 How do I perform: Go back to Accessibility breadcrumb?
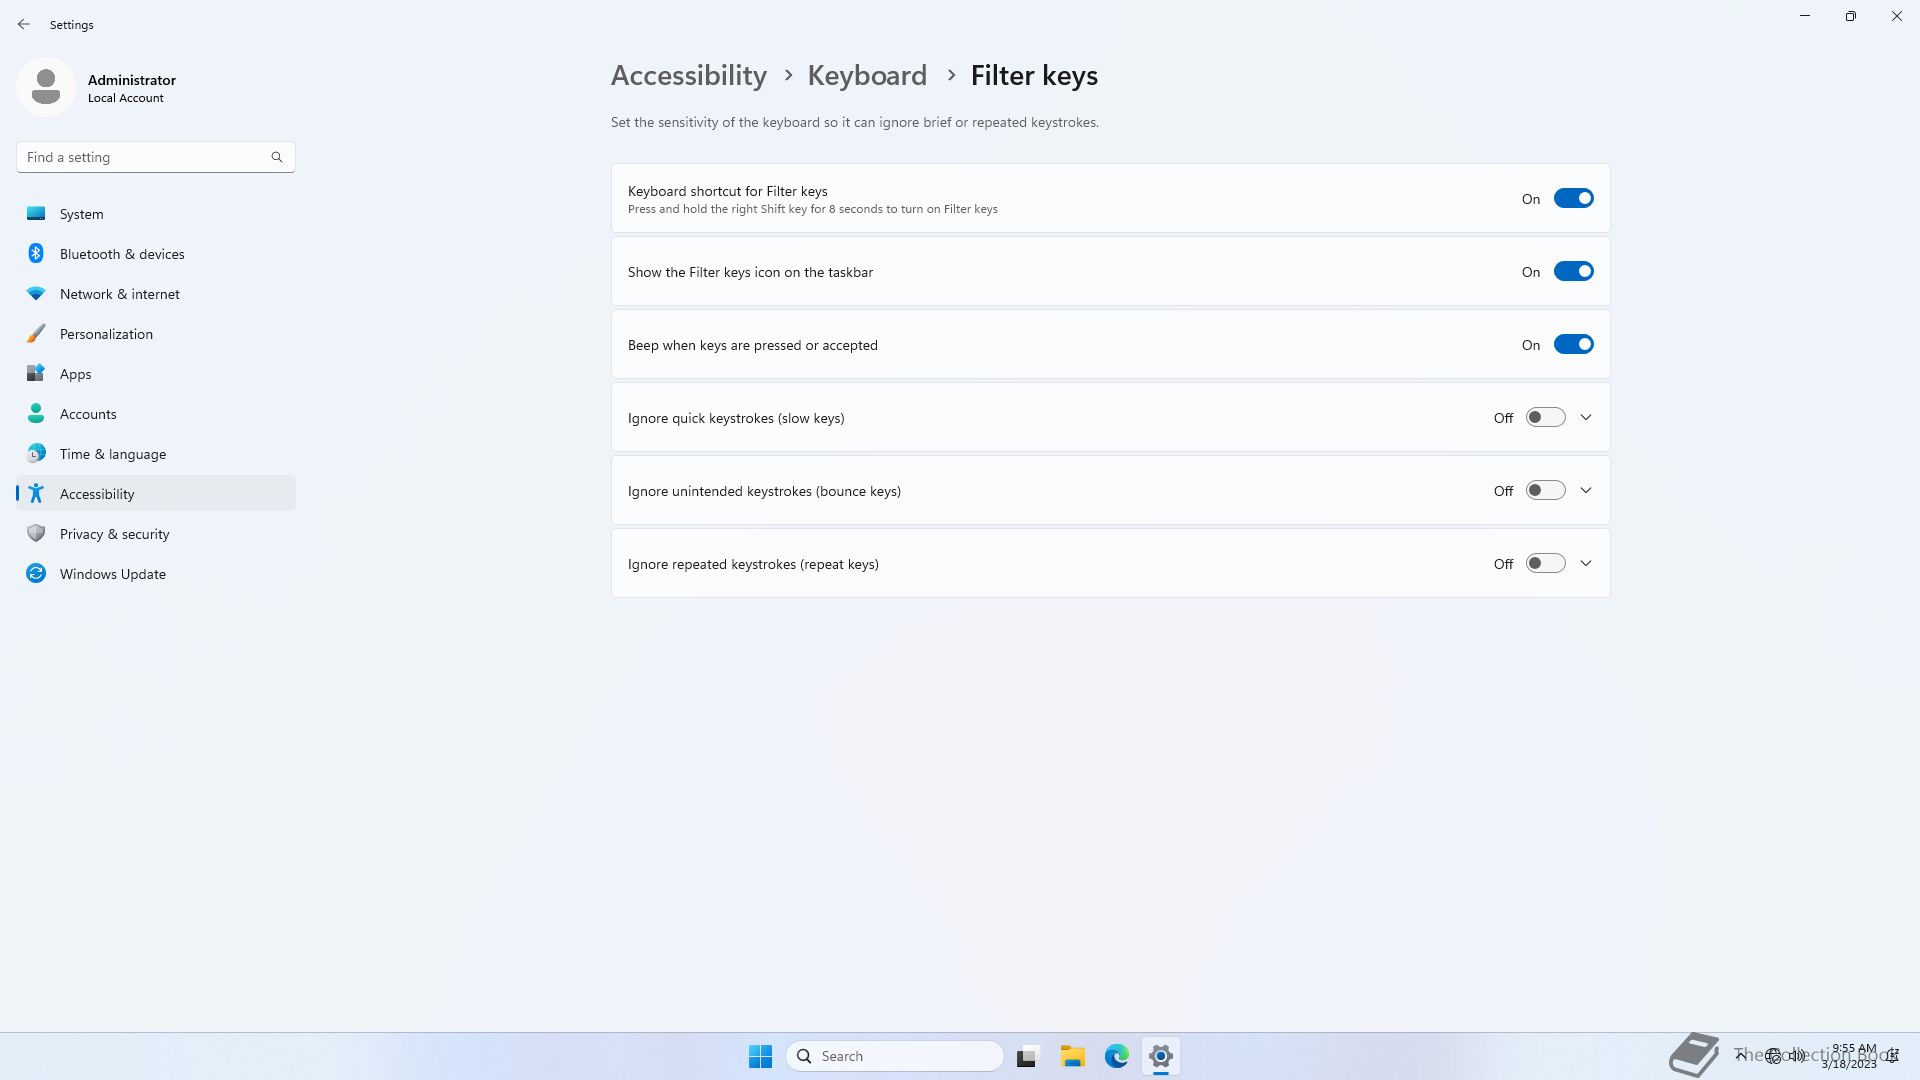(x=688, y=76)
